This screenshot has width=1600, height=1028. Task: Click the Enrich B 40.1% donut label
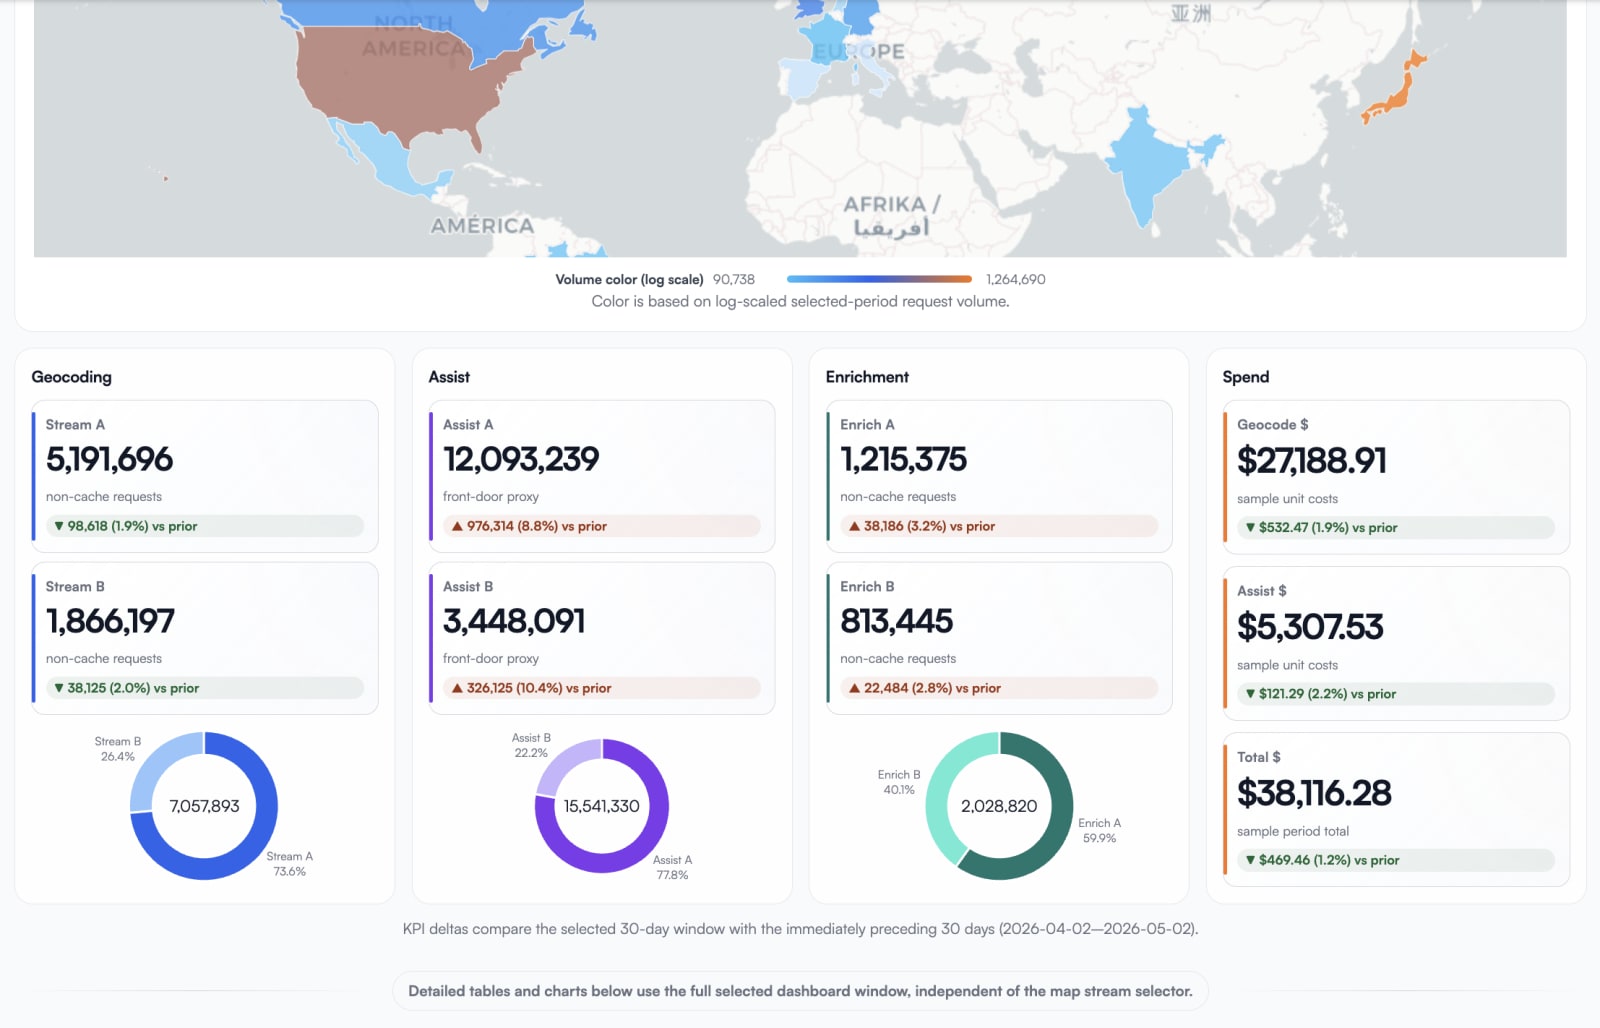point(899,782)
